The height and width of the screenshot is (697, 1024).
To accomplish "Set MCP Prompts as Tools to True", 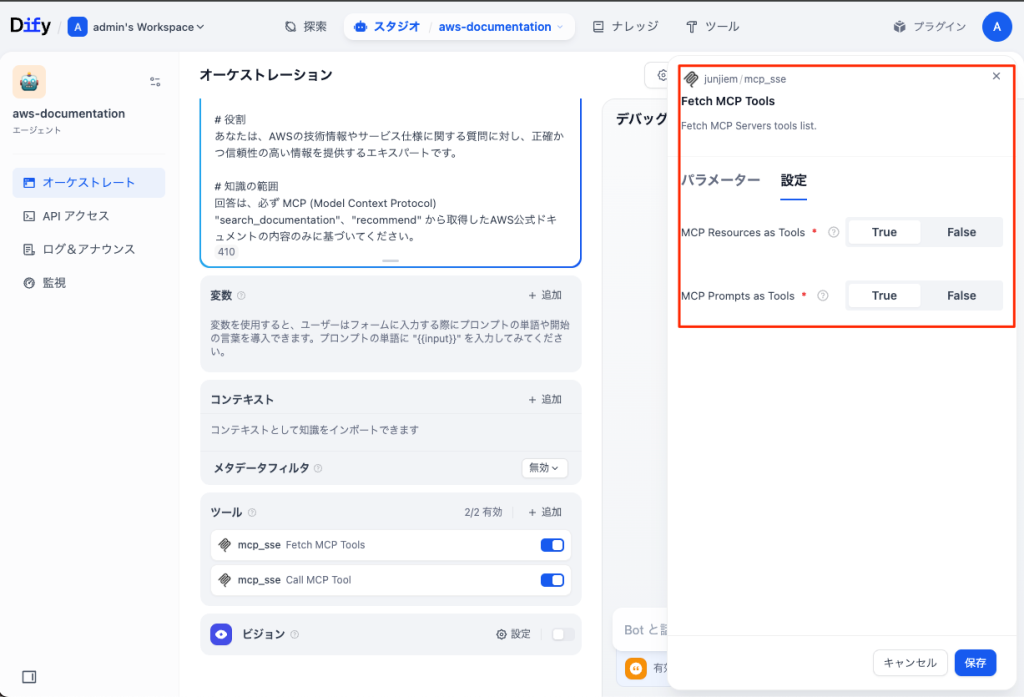I will pyautogui.click(x=884, y=295).
